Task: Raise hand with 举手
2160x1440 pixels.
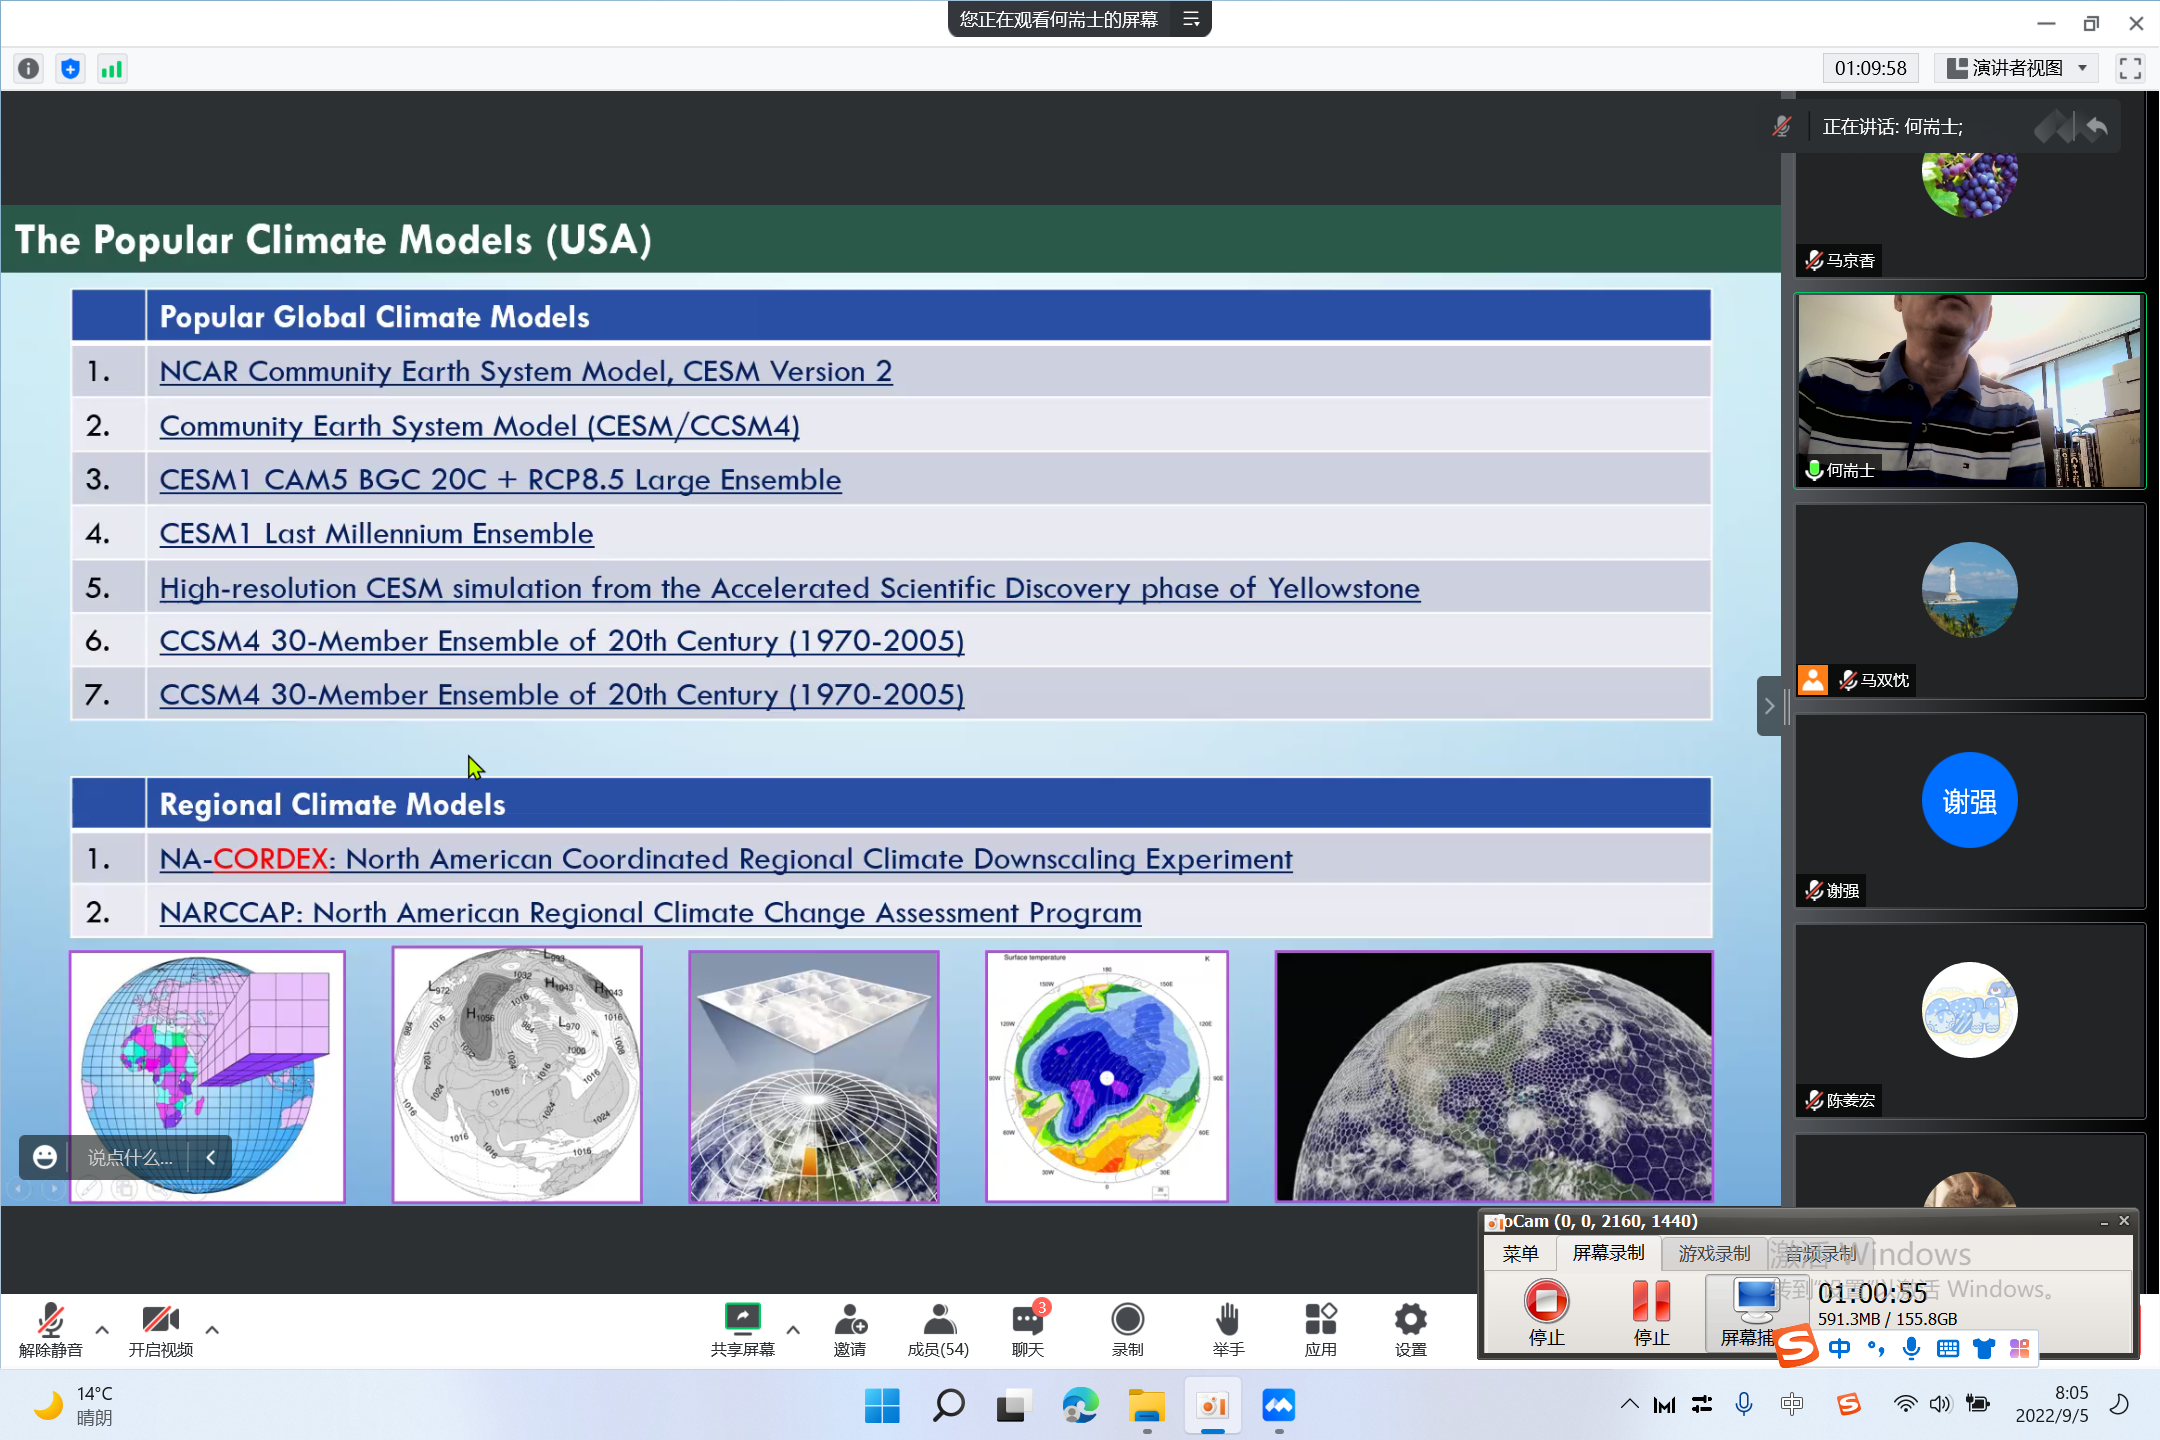Action: 1228,1330
